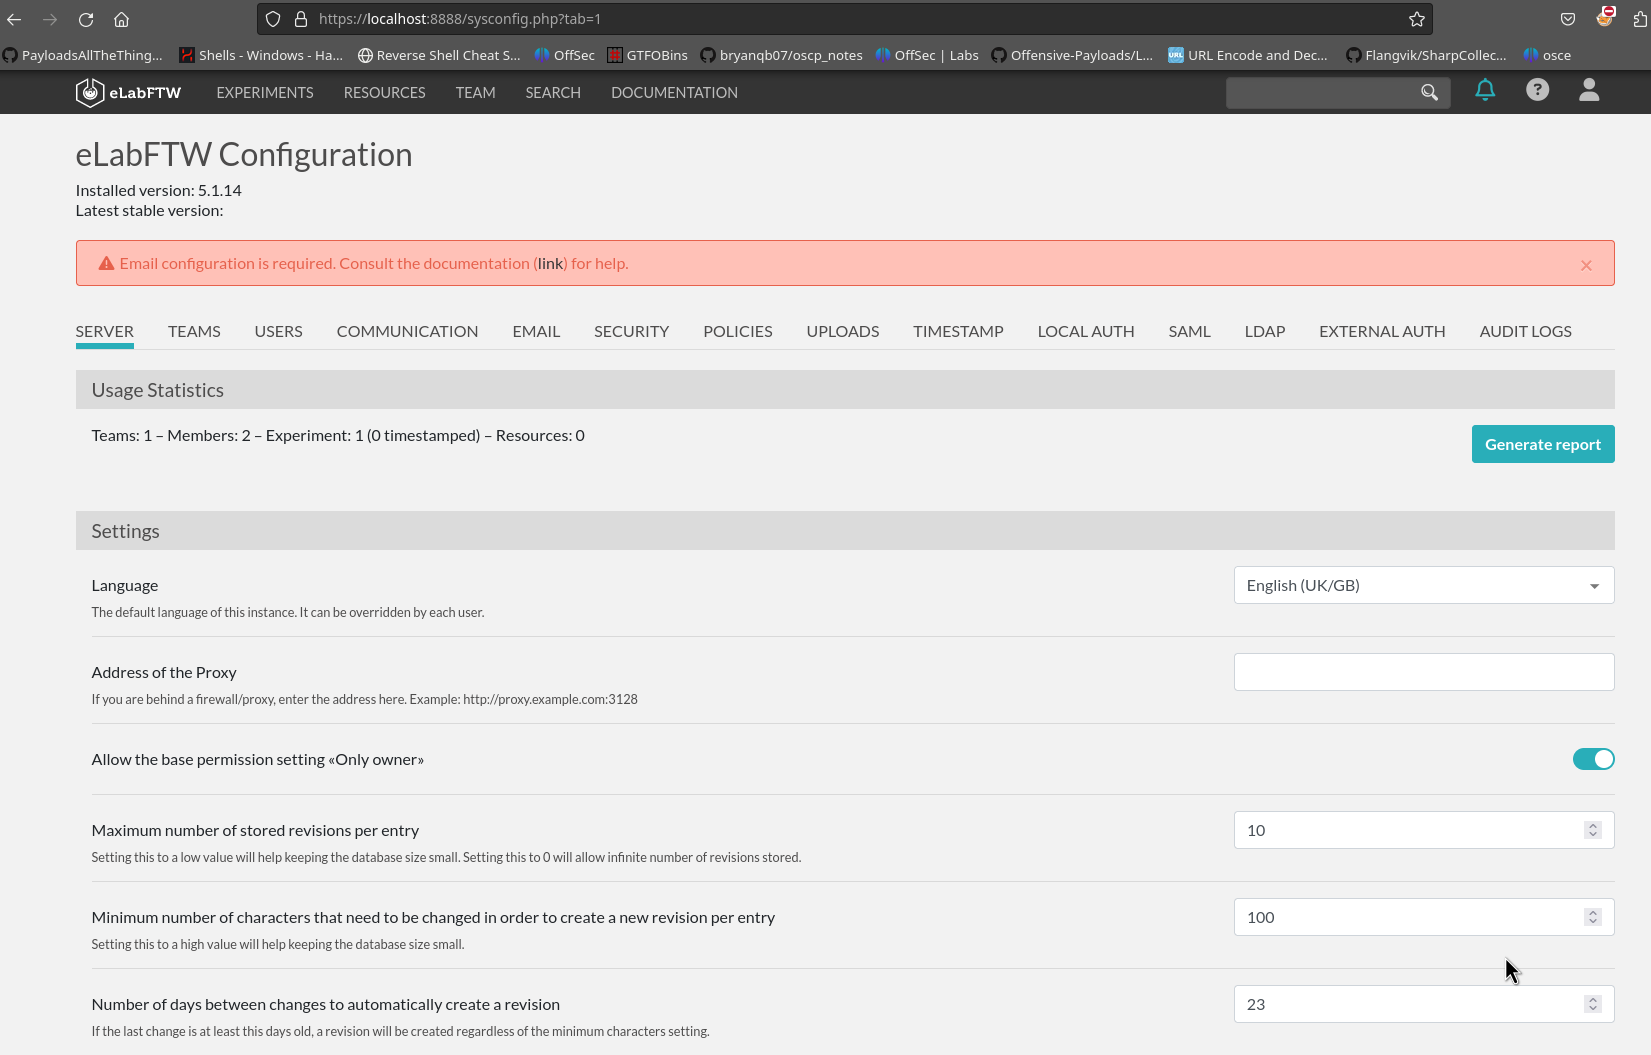
Task: Open the PayloadsAllTheThings bookmark
Action: 82,55
